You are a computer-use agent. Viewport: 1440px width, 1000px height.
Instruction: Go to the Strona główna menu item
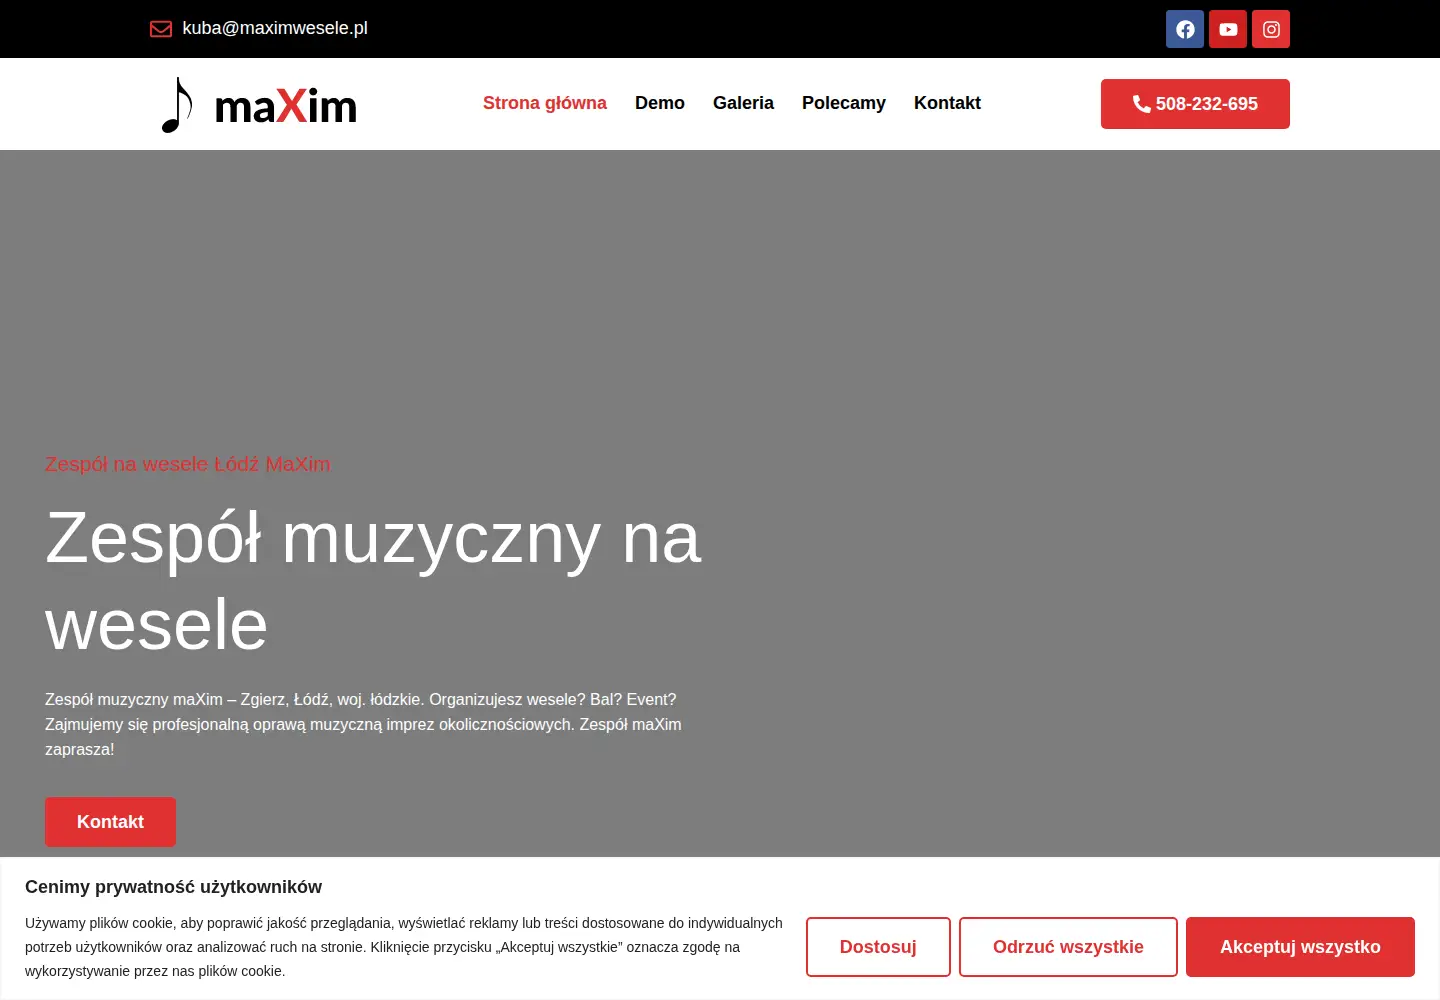(545, 103)
